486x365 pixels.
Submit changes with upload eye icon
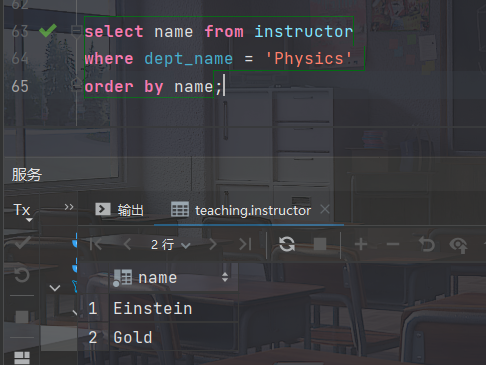tap(459, 245)
